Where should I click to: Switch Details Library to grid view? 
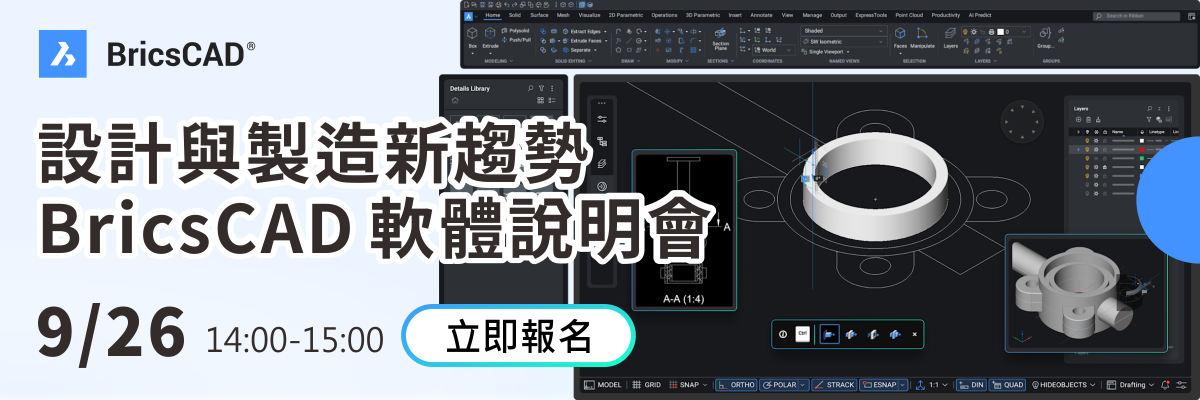tap(540, 100)
